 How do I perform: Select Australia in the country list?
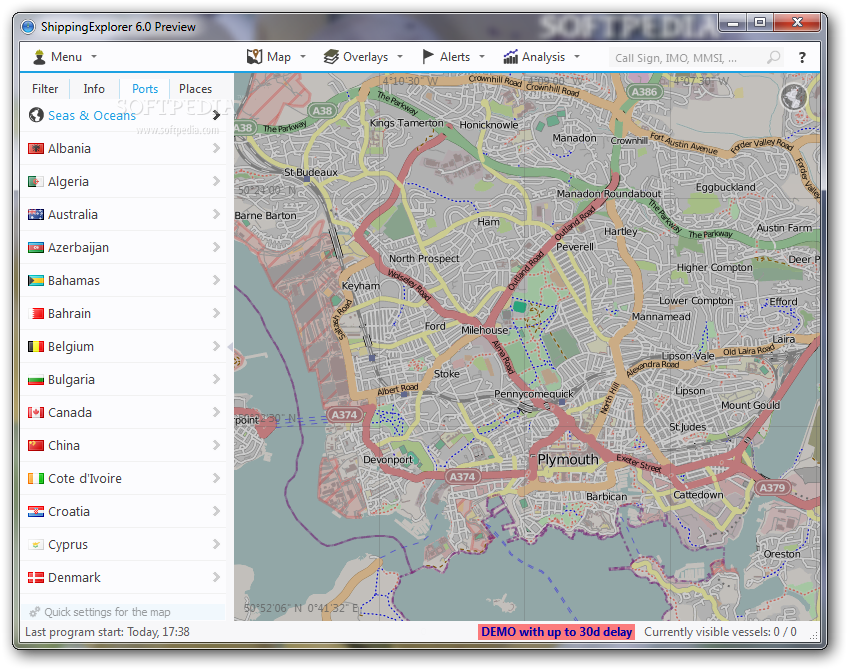[123, 214]
